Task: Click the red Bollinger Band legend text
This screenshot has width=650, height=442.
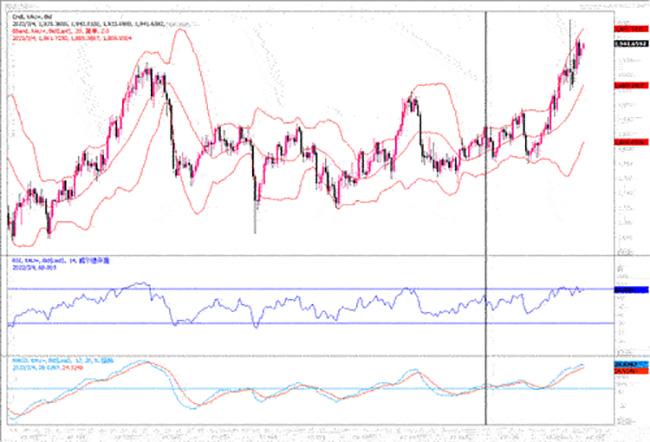Action: 60,21
